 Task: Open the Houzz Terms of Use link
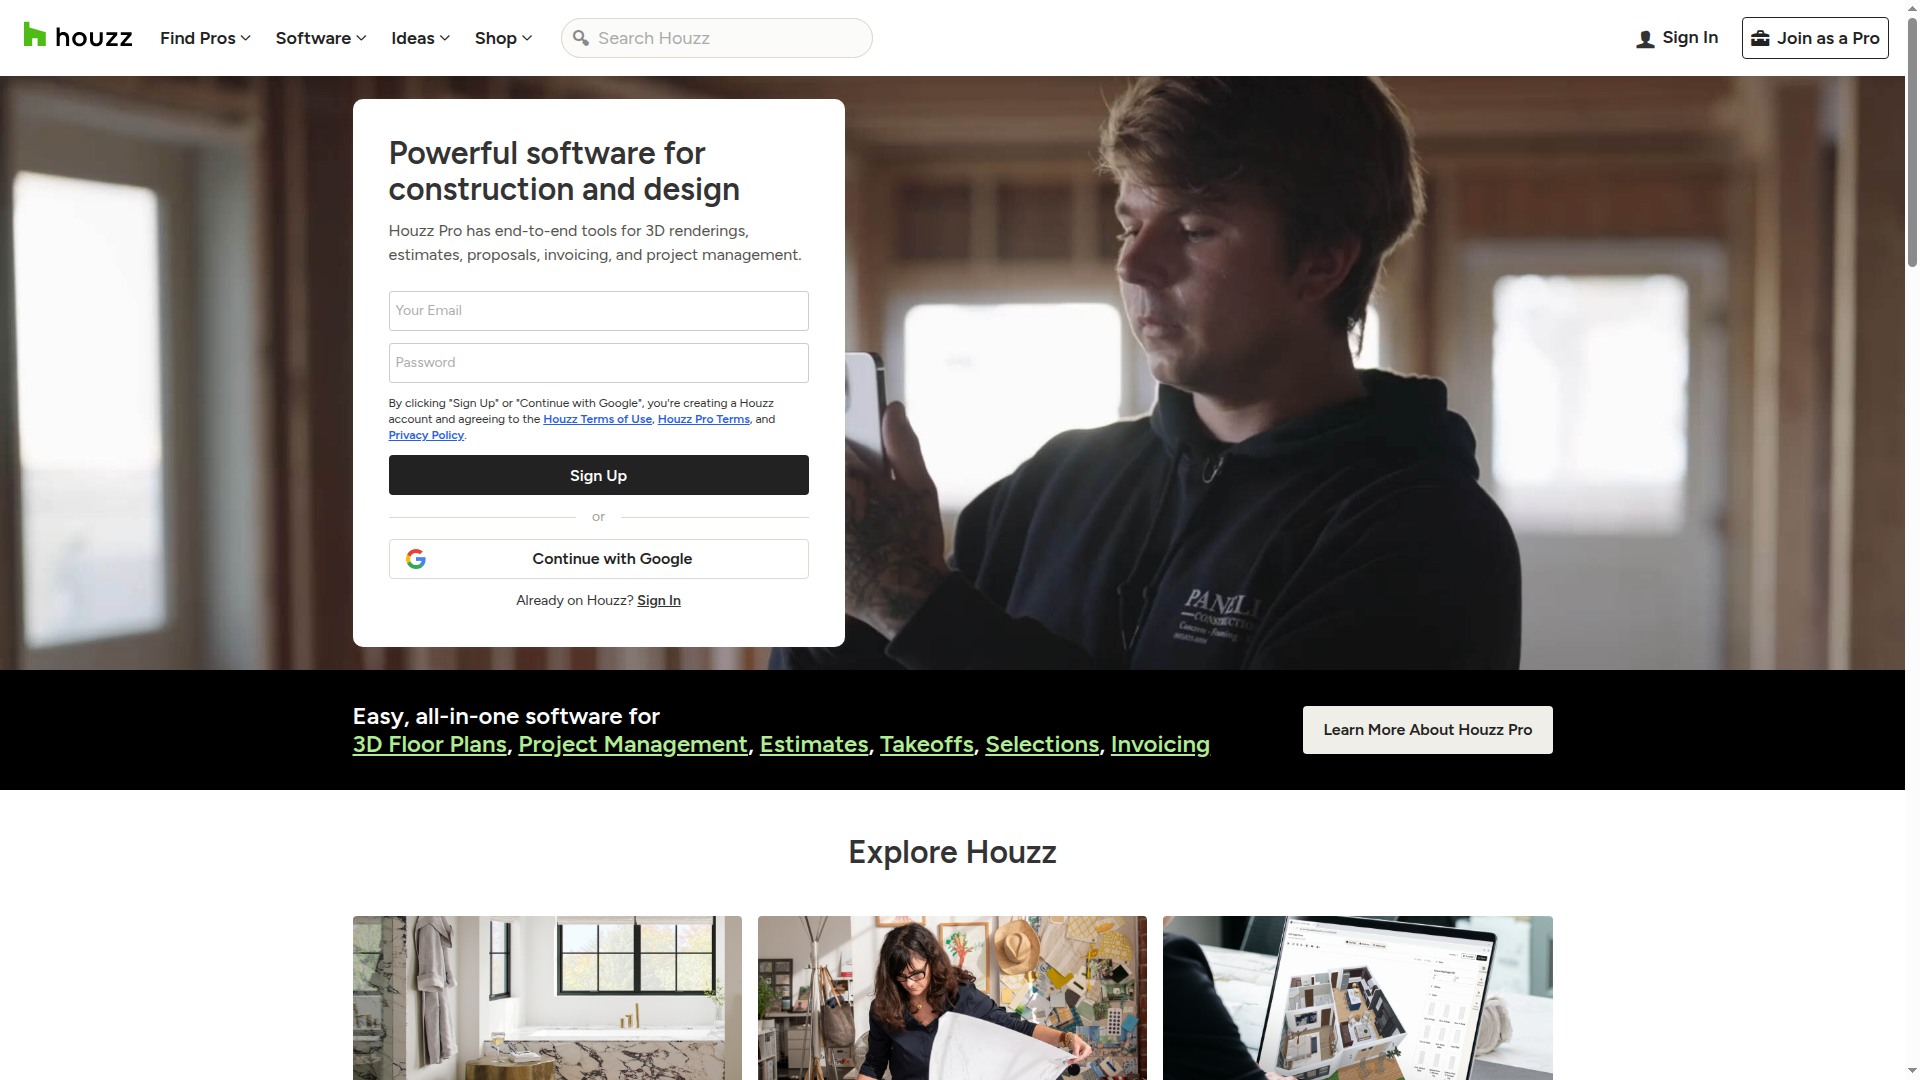click(x=597, y=419)
